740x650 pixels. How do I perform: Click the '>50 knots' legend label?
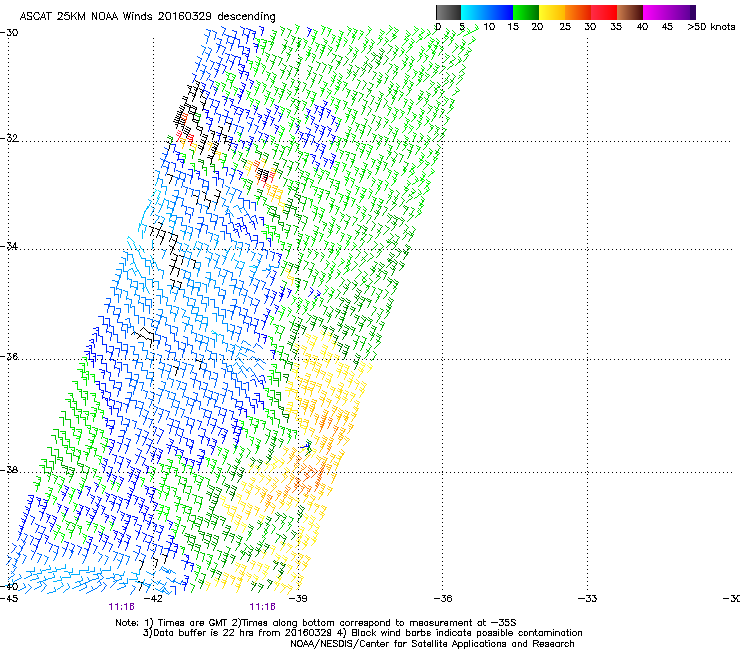pyautogui.click(x=711, y=27)
